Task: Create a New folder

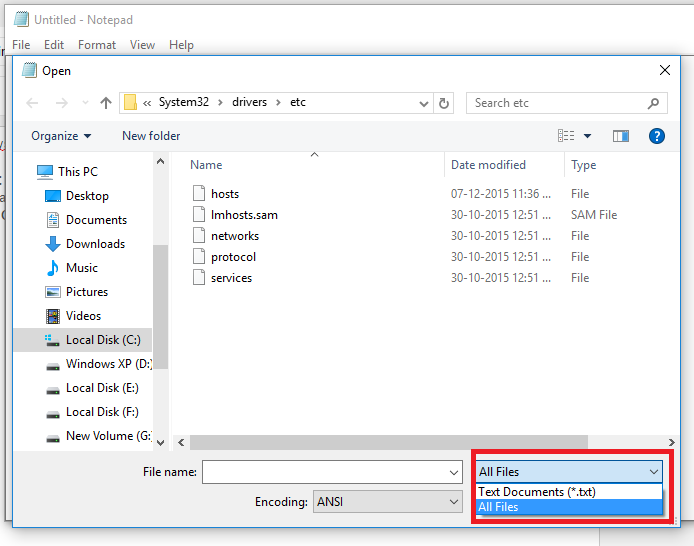Action: tap(151, 136)
